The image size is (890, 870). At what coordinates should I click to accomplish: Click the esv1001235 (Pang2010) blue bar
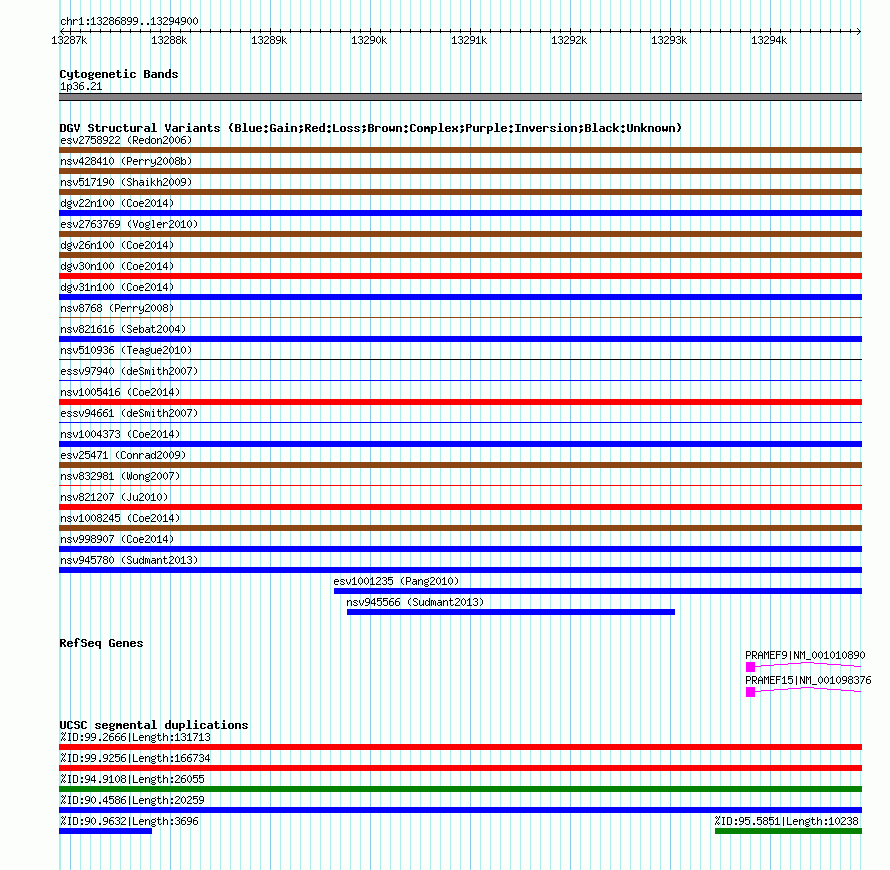pos(598,591)
